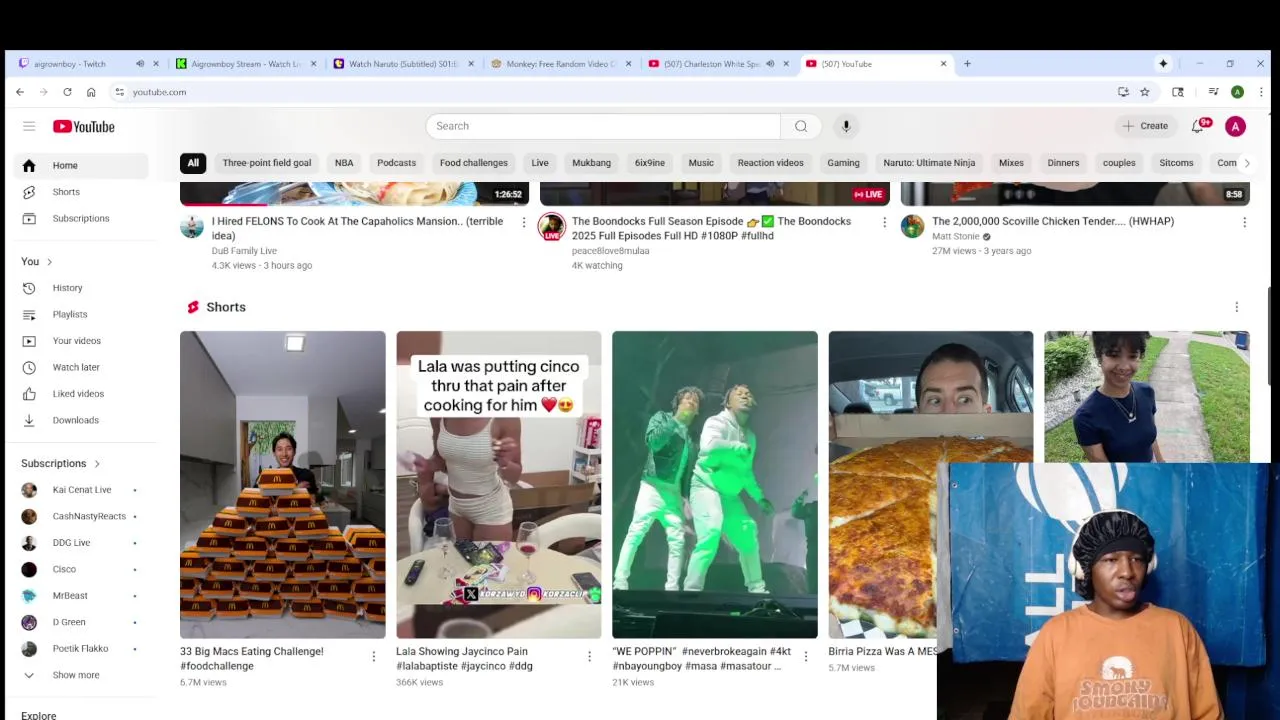The image size is (1280, 720).
Task: Open Matt Stonie channel link
Action: coord(955,237)
